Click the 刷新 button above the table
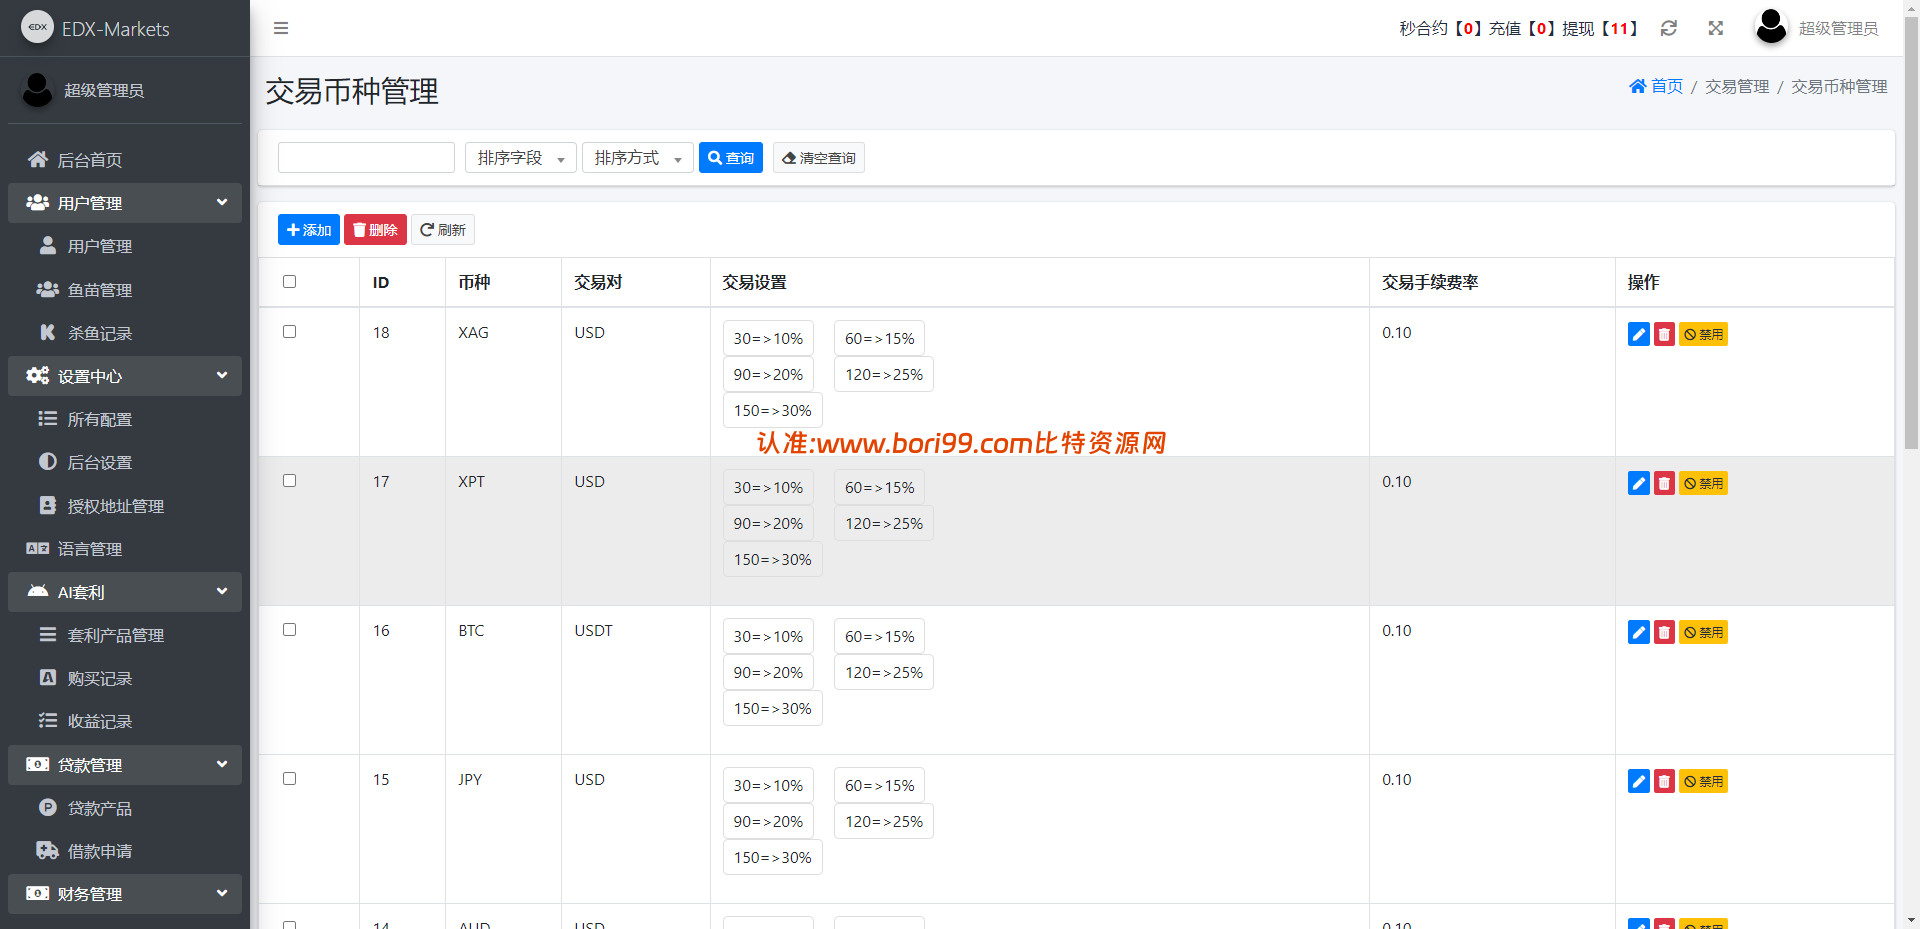Screen dimensions: 1920x929 pos(443,230)
